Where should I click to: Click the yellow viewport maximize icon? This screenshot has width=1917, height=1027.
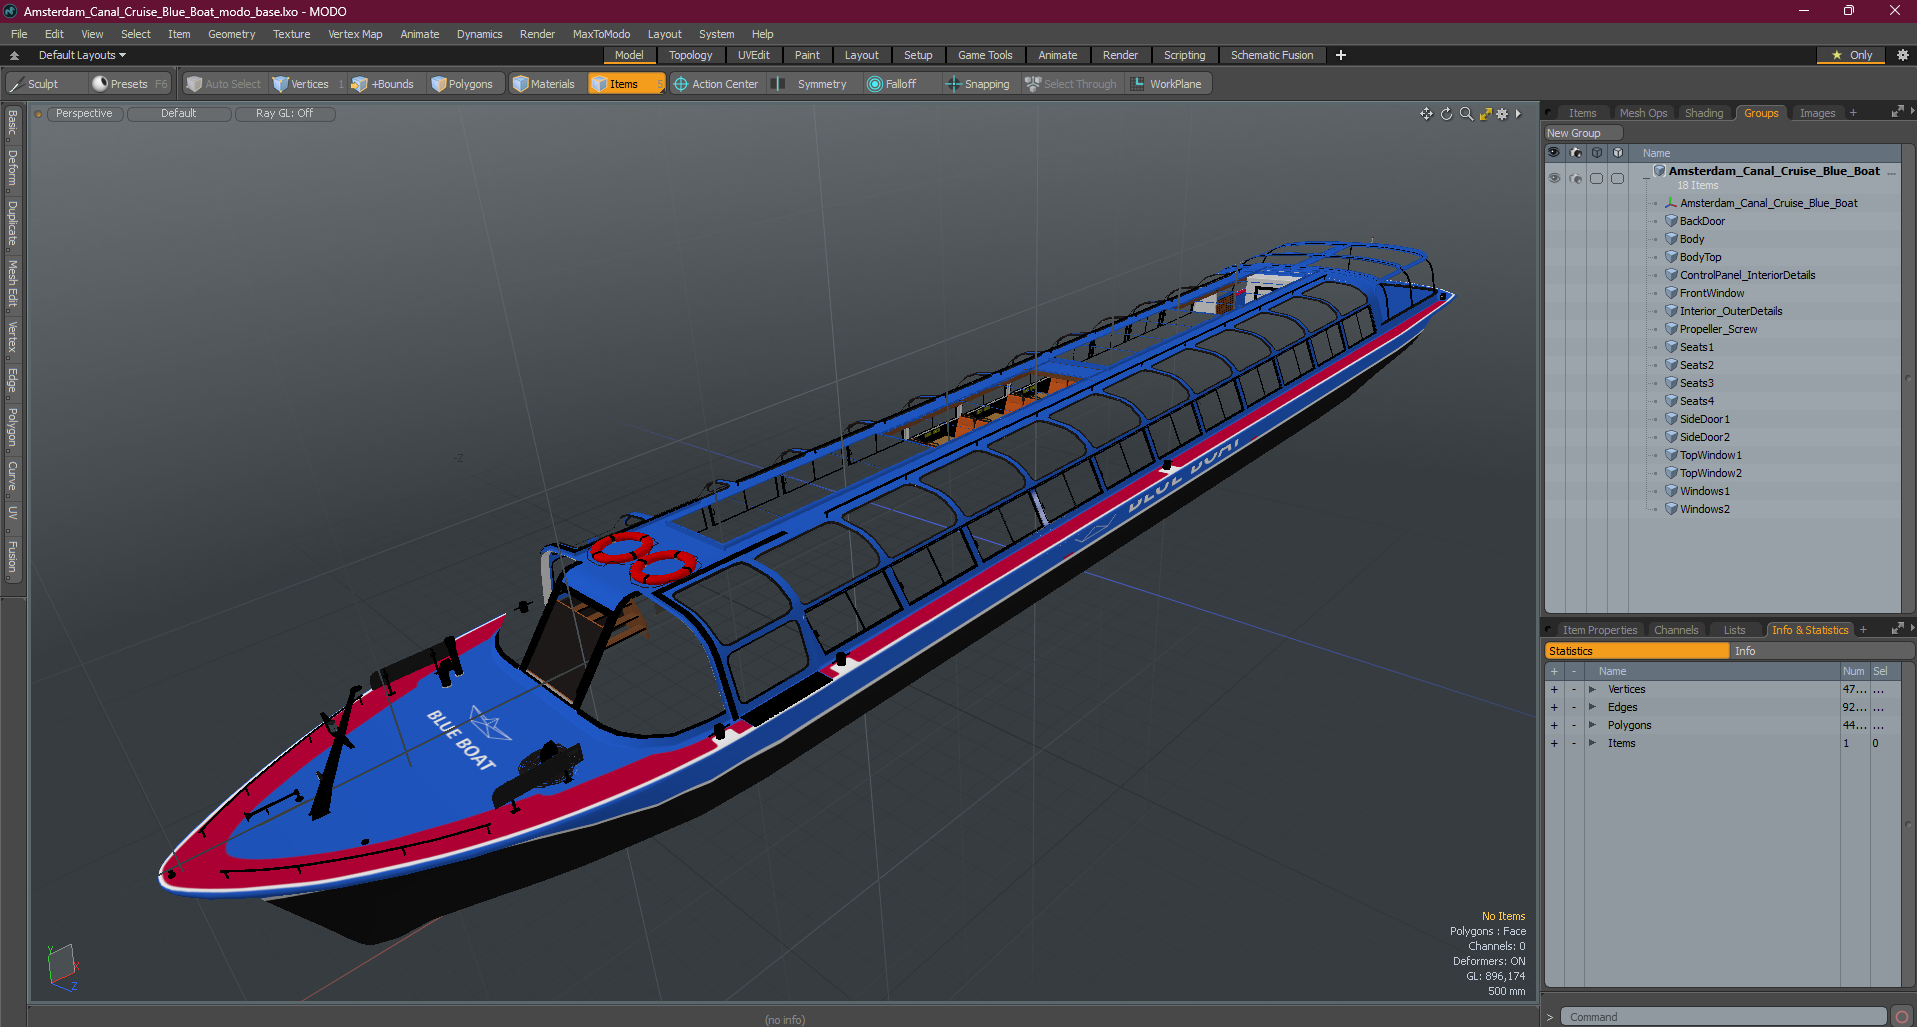pyautogui.click(x=1485, y=114)
